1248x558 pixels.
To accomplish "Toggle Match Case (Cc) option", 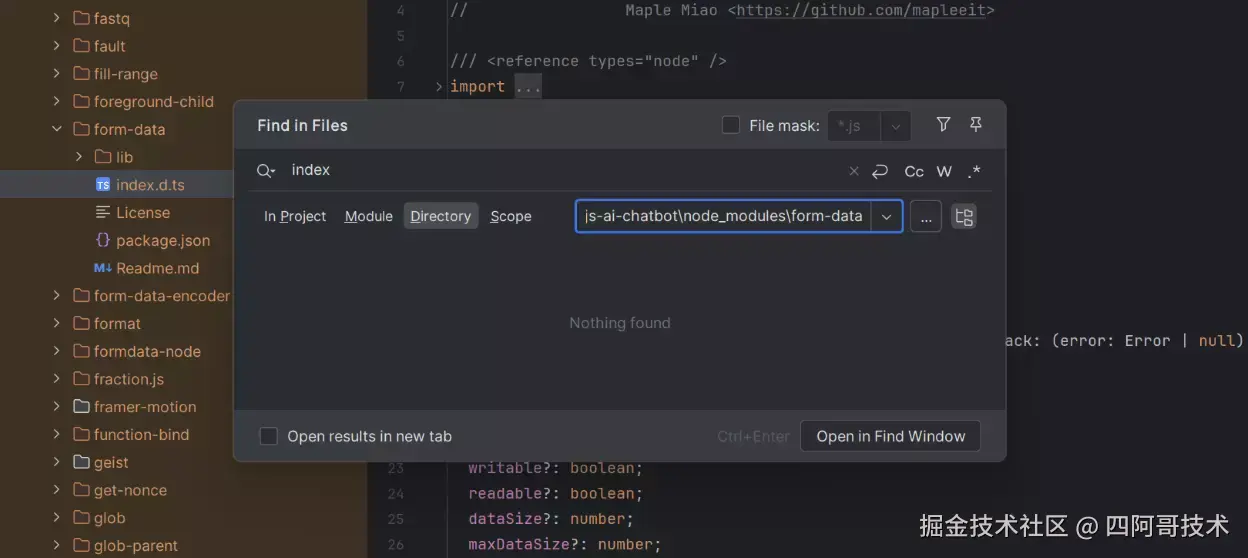I will click(914, 171).
